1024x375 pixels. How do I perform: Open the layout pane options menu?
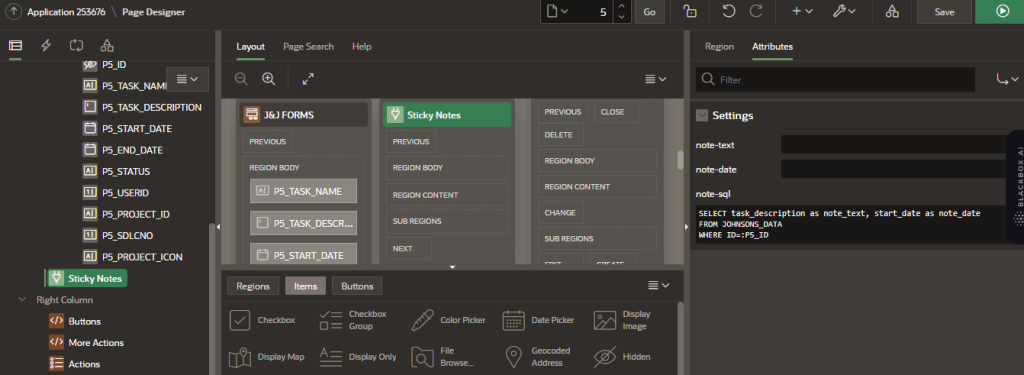click(x=656, y=79)
